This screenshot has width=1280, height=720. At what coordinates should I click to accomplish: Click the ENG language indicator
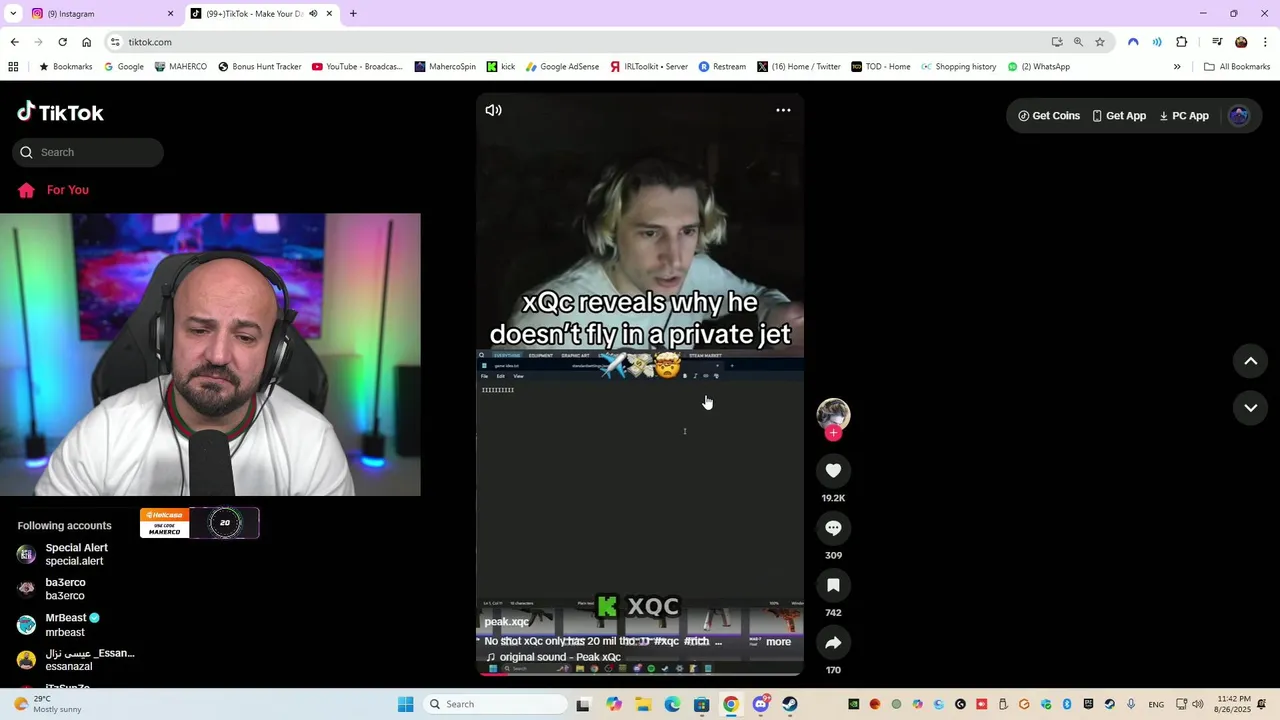(1156, 704)
